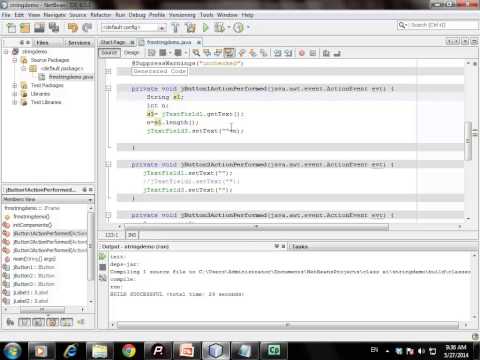Viewport: 480px width, 360px height.
Task: Open the Debug menu
Action: pos(137,15)
